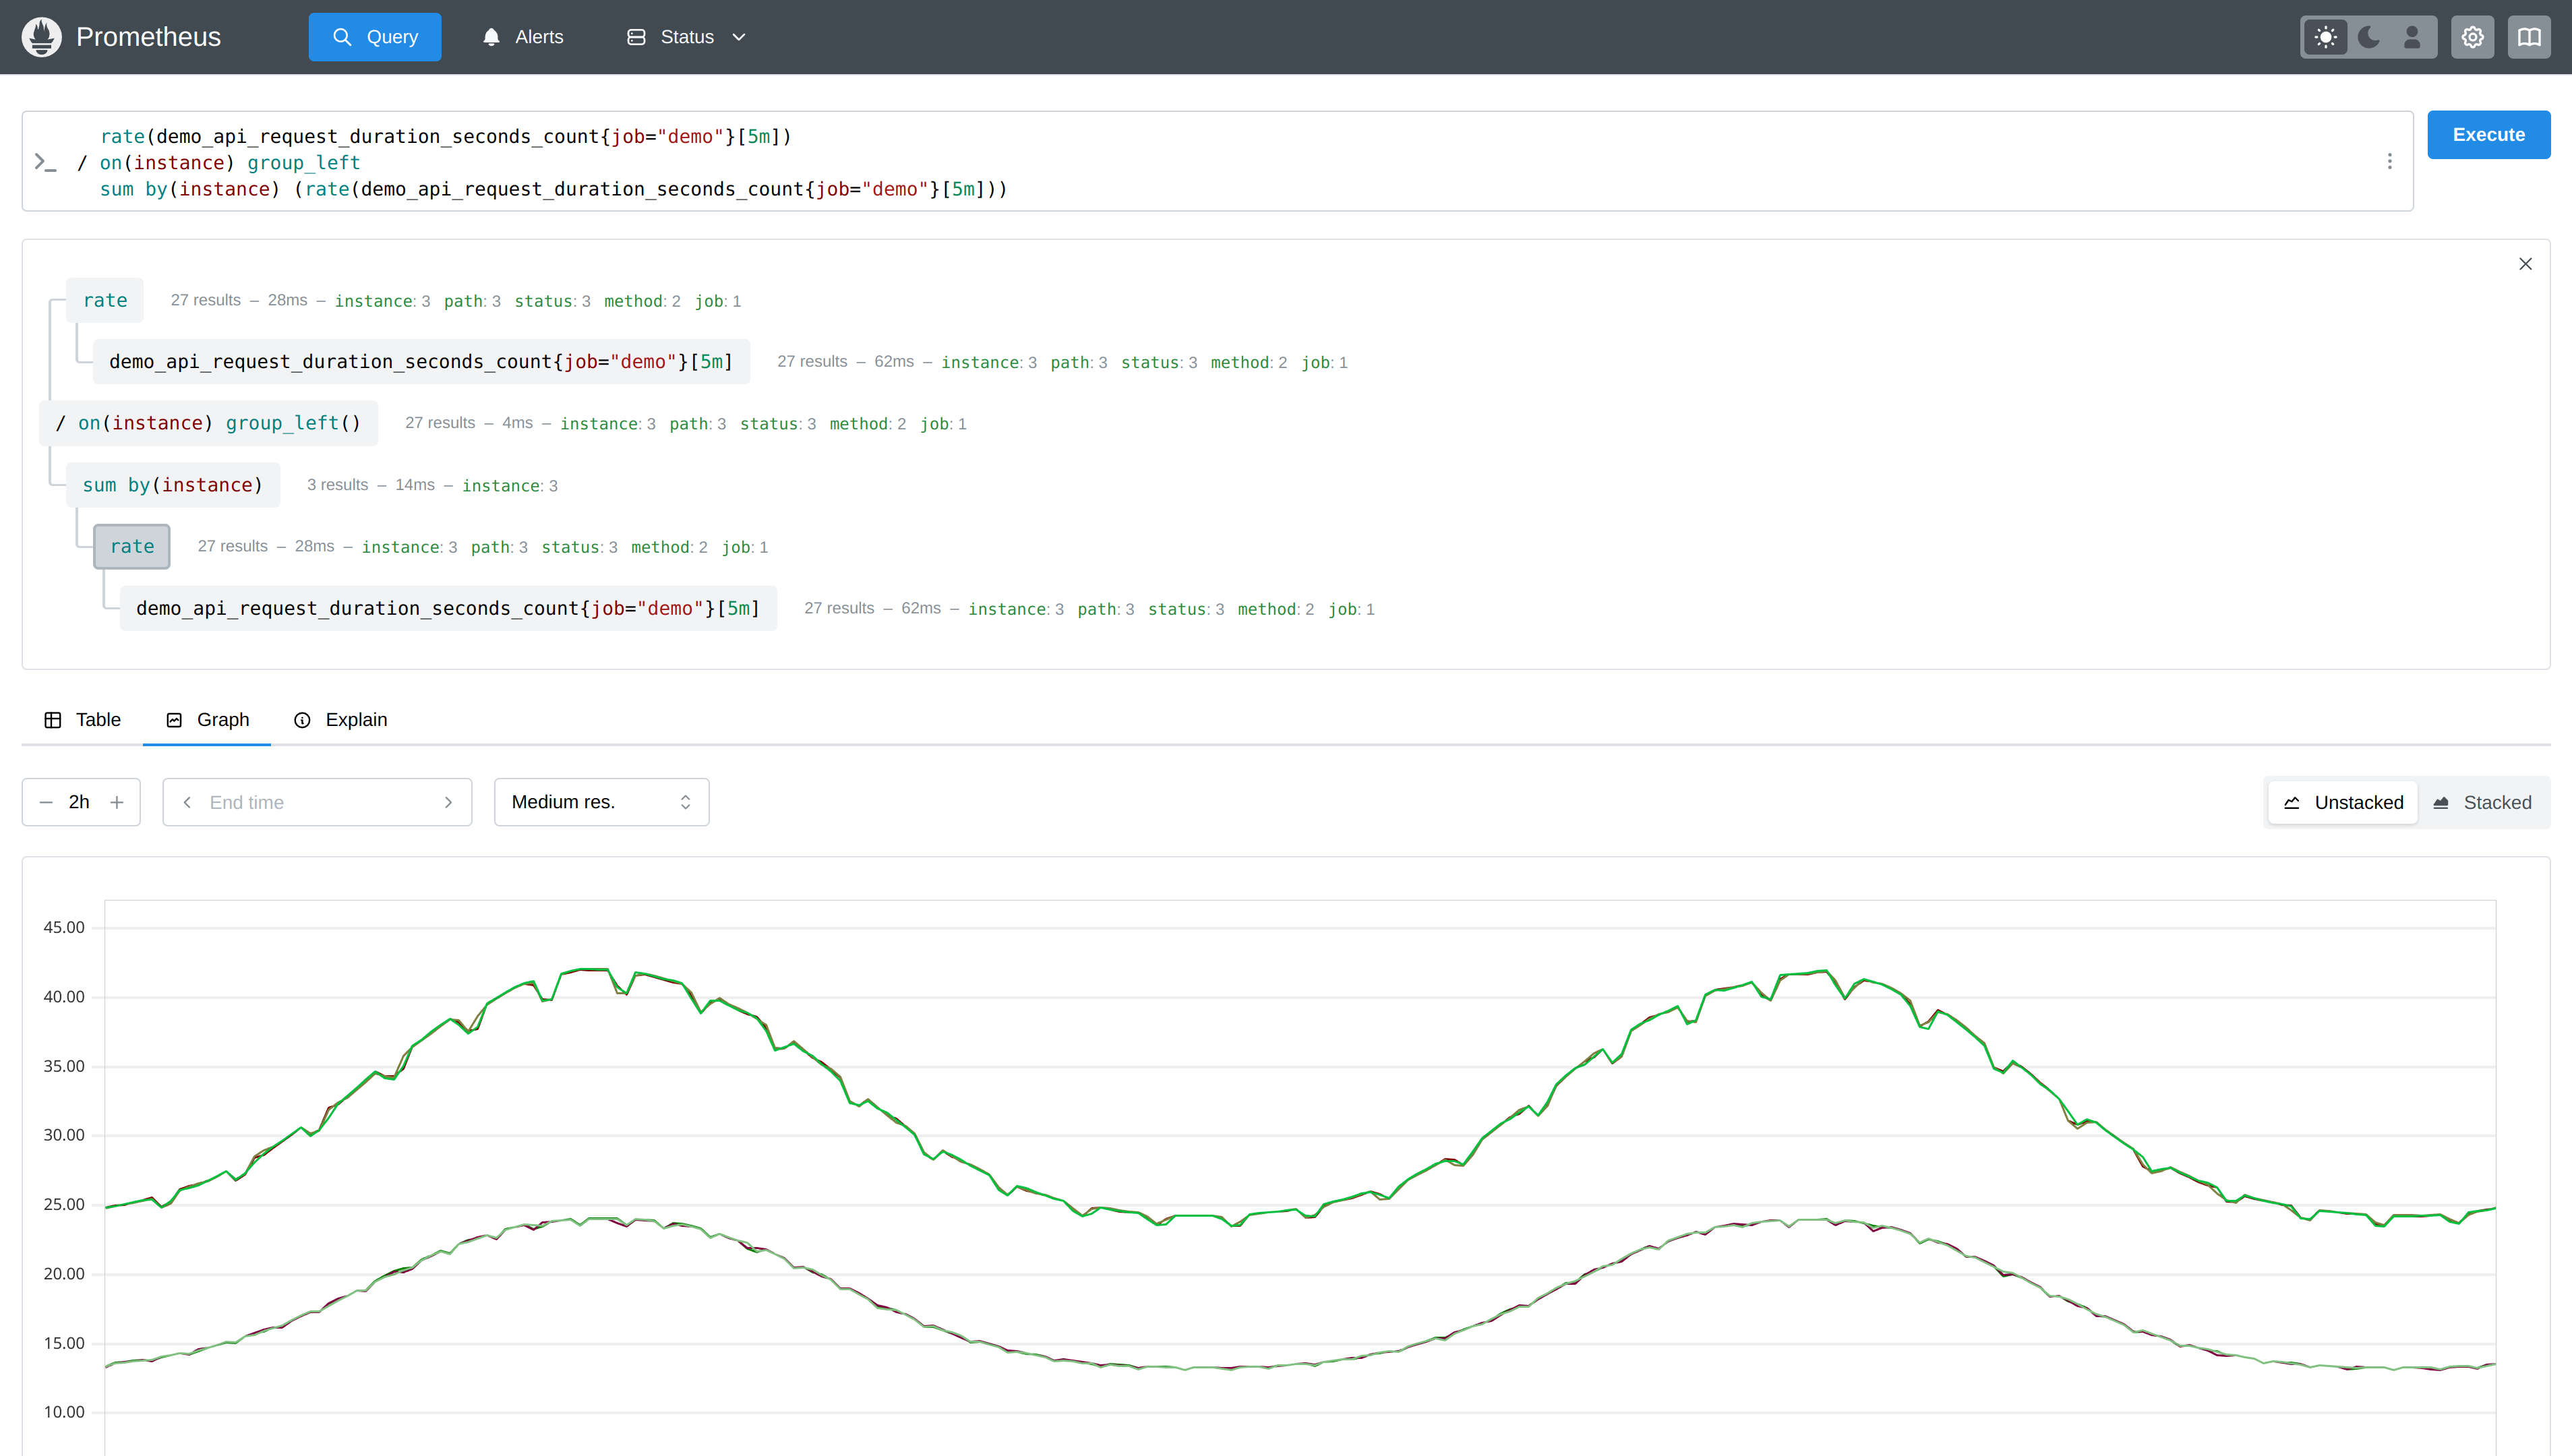Screen dimensions: 2572x1456
Task: Click the Status server icon
Action: click(637, 36)
